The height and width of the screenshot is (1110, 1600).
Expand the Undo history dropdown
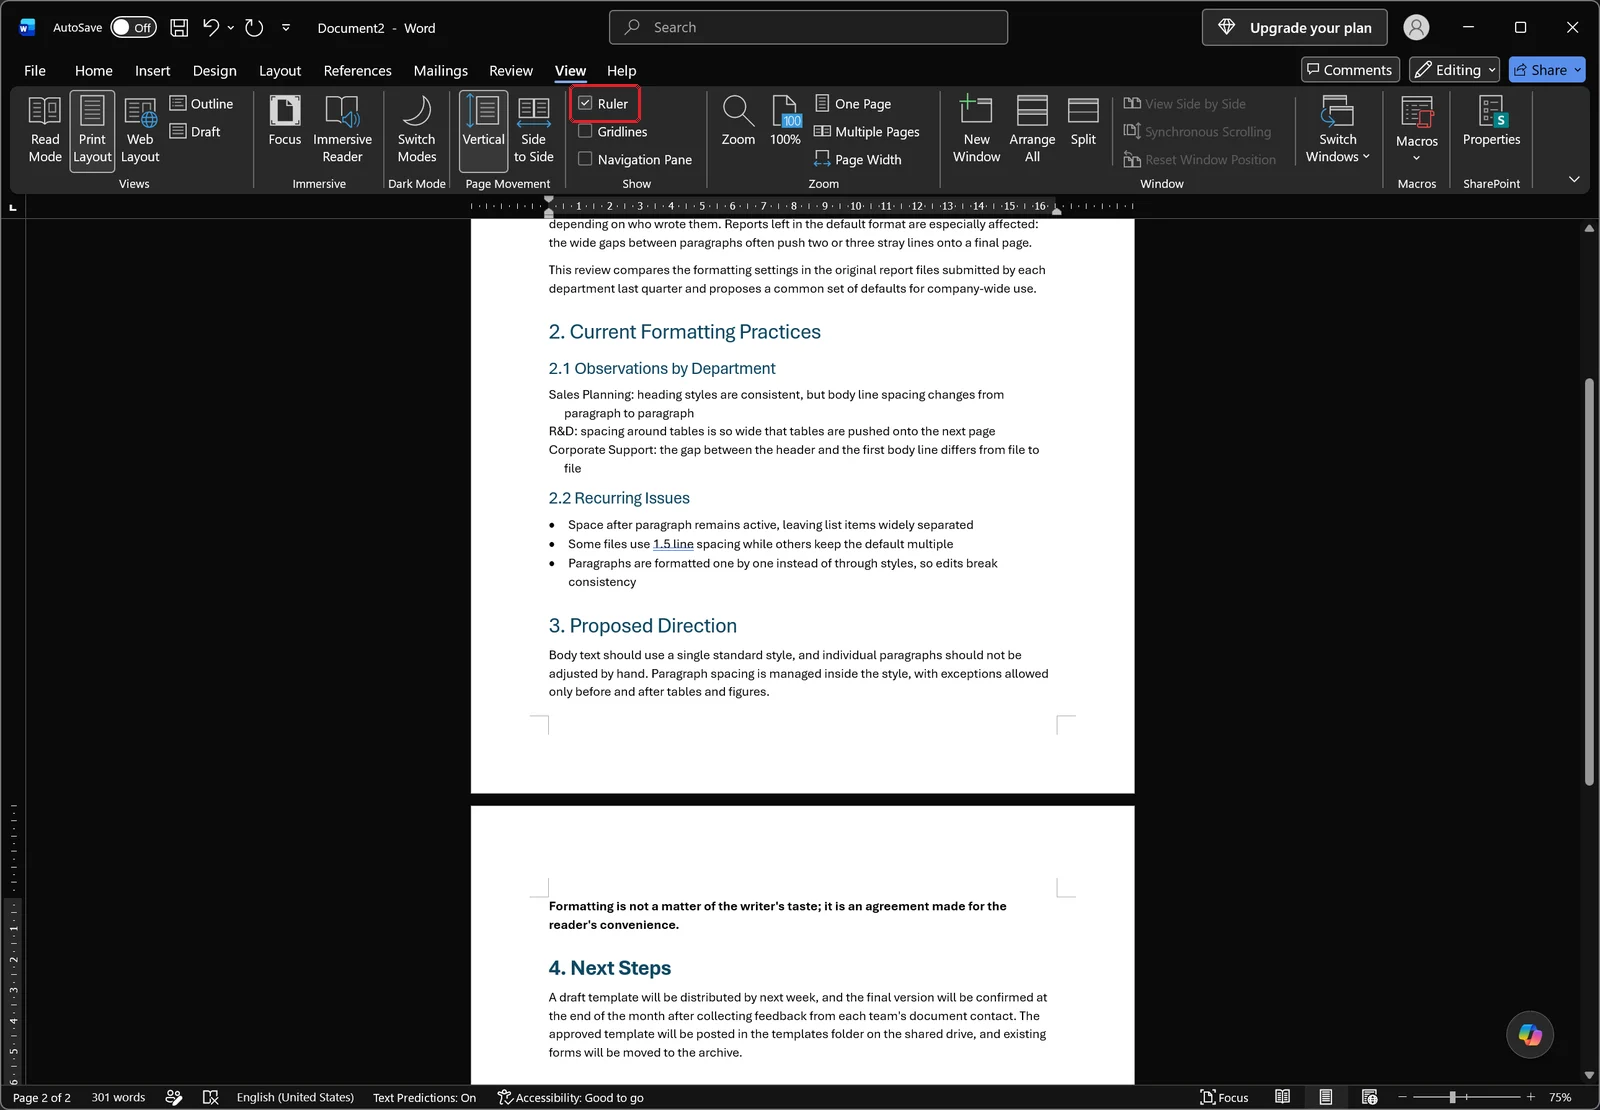(x=231, y=28)
